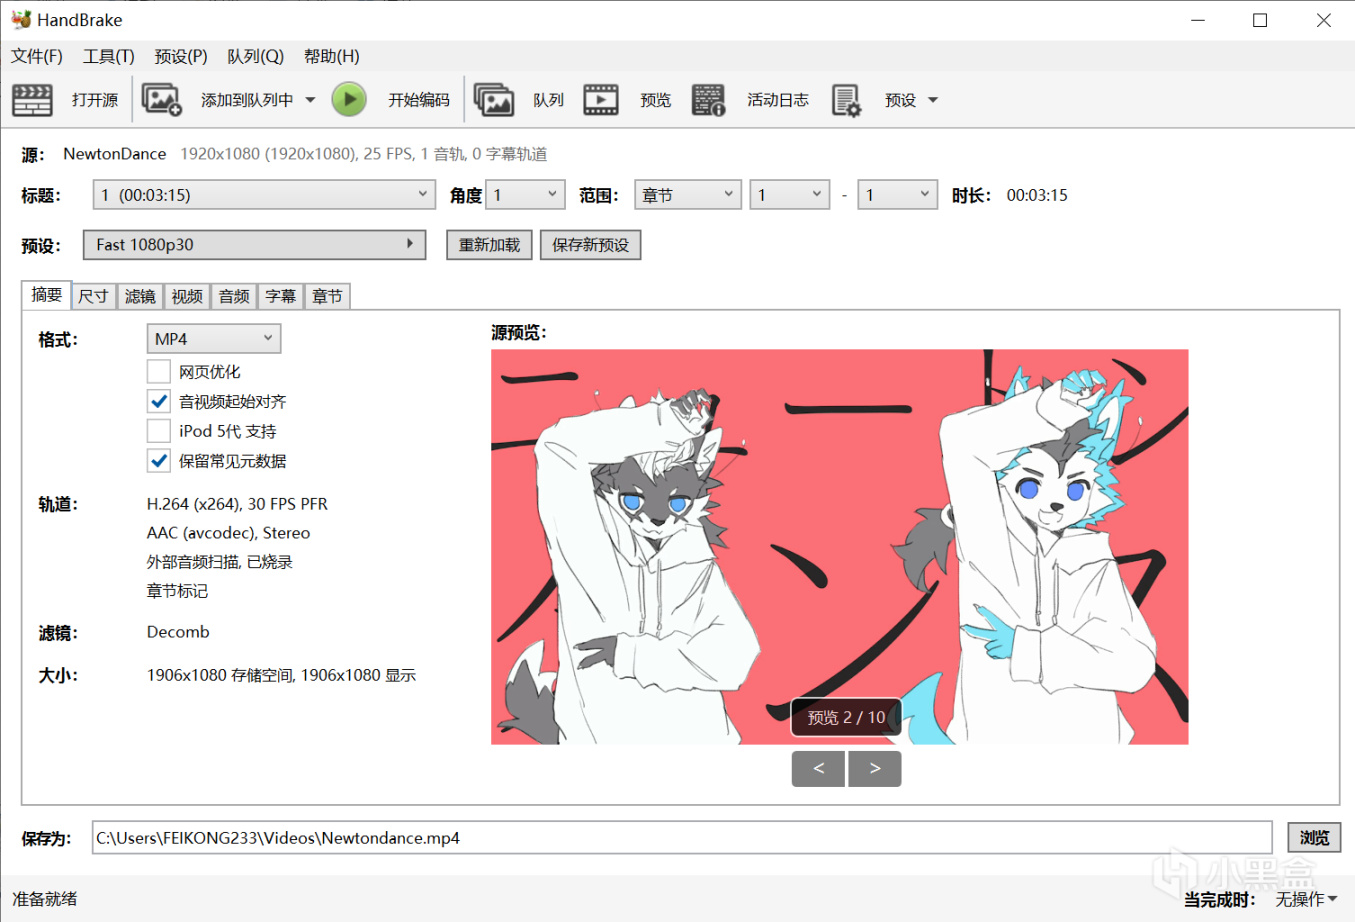The image size is (1355, 922).
Task: Click the 时长 00:03:15 duration value
Action: [1037, 195]
